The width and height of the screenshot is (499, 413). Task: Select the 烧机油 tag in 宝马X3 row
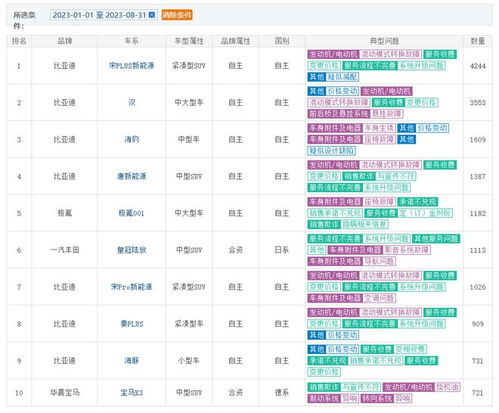point(448,387)
